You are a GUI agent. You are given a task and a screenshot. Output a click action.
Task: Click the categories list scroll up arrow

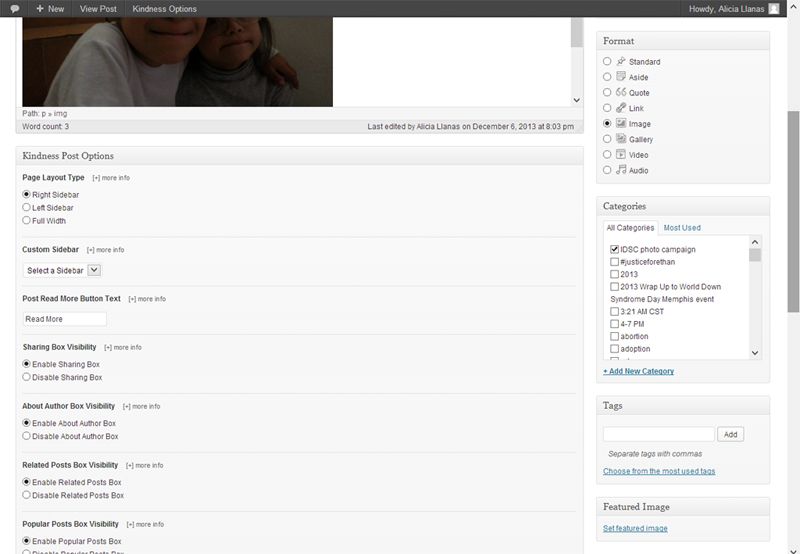[x=755, y=242]
